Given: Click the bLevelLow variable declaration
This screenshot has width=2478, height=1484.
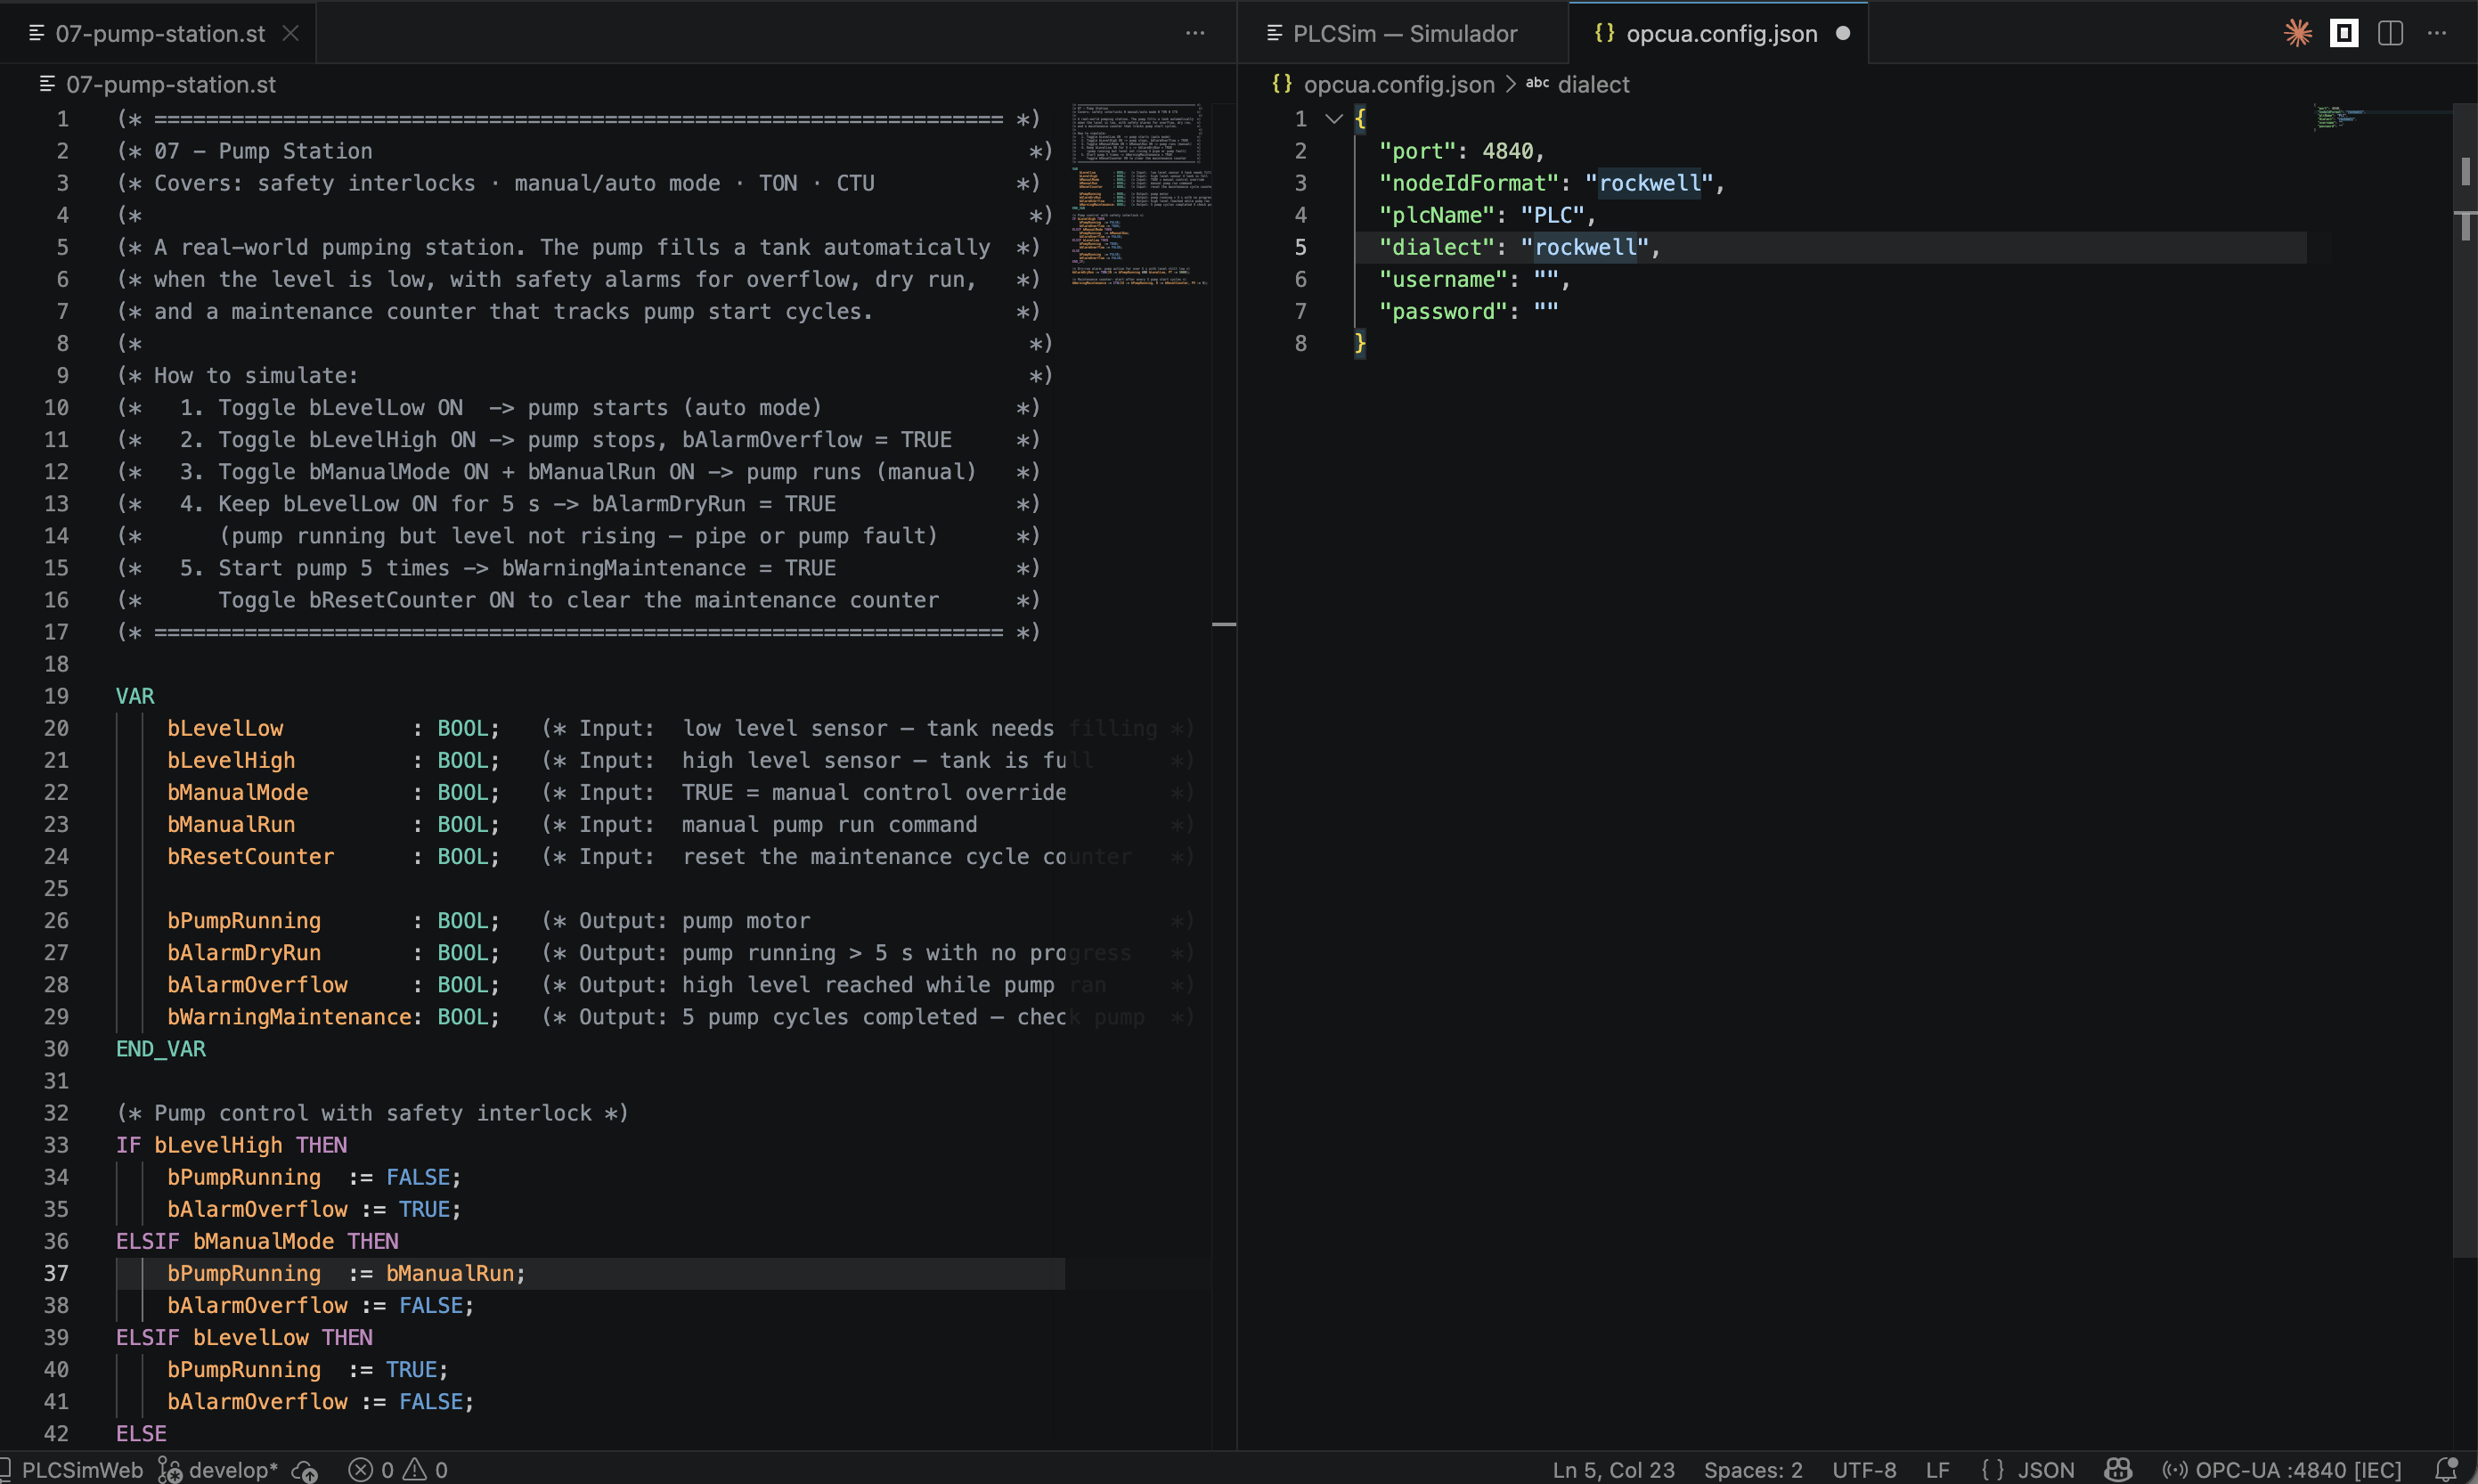Looking at the screenshot, I should coord(225,728).
